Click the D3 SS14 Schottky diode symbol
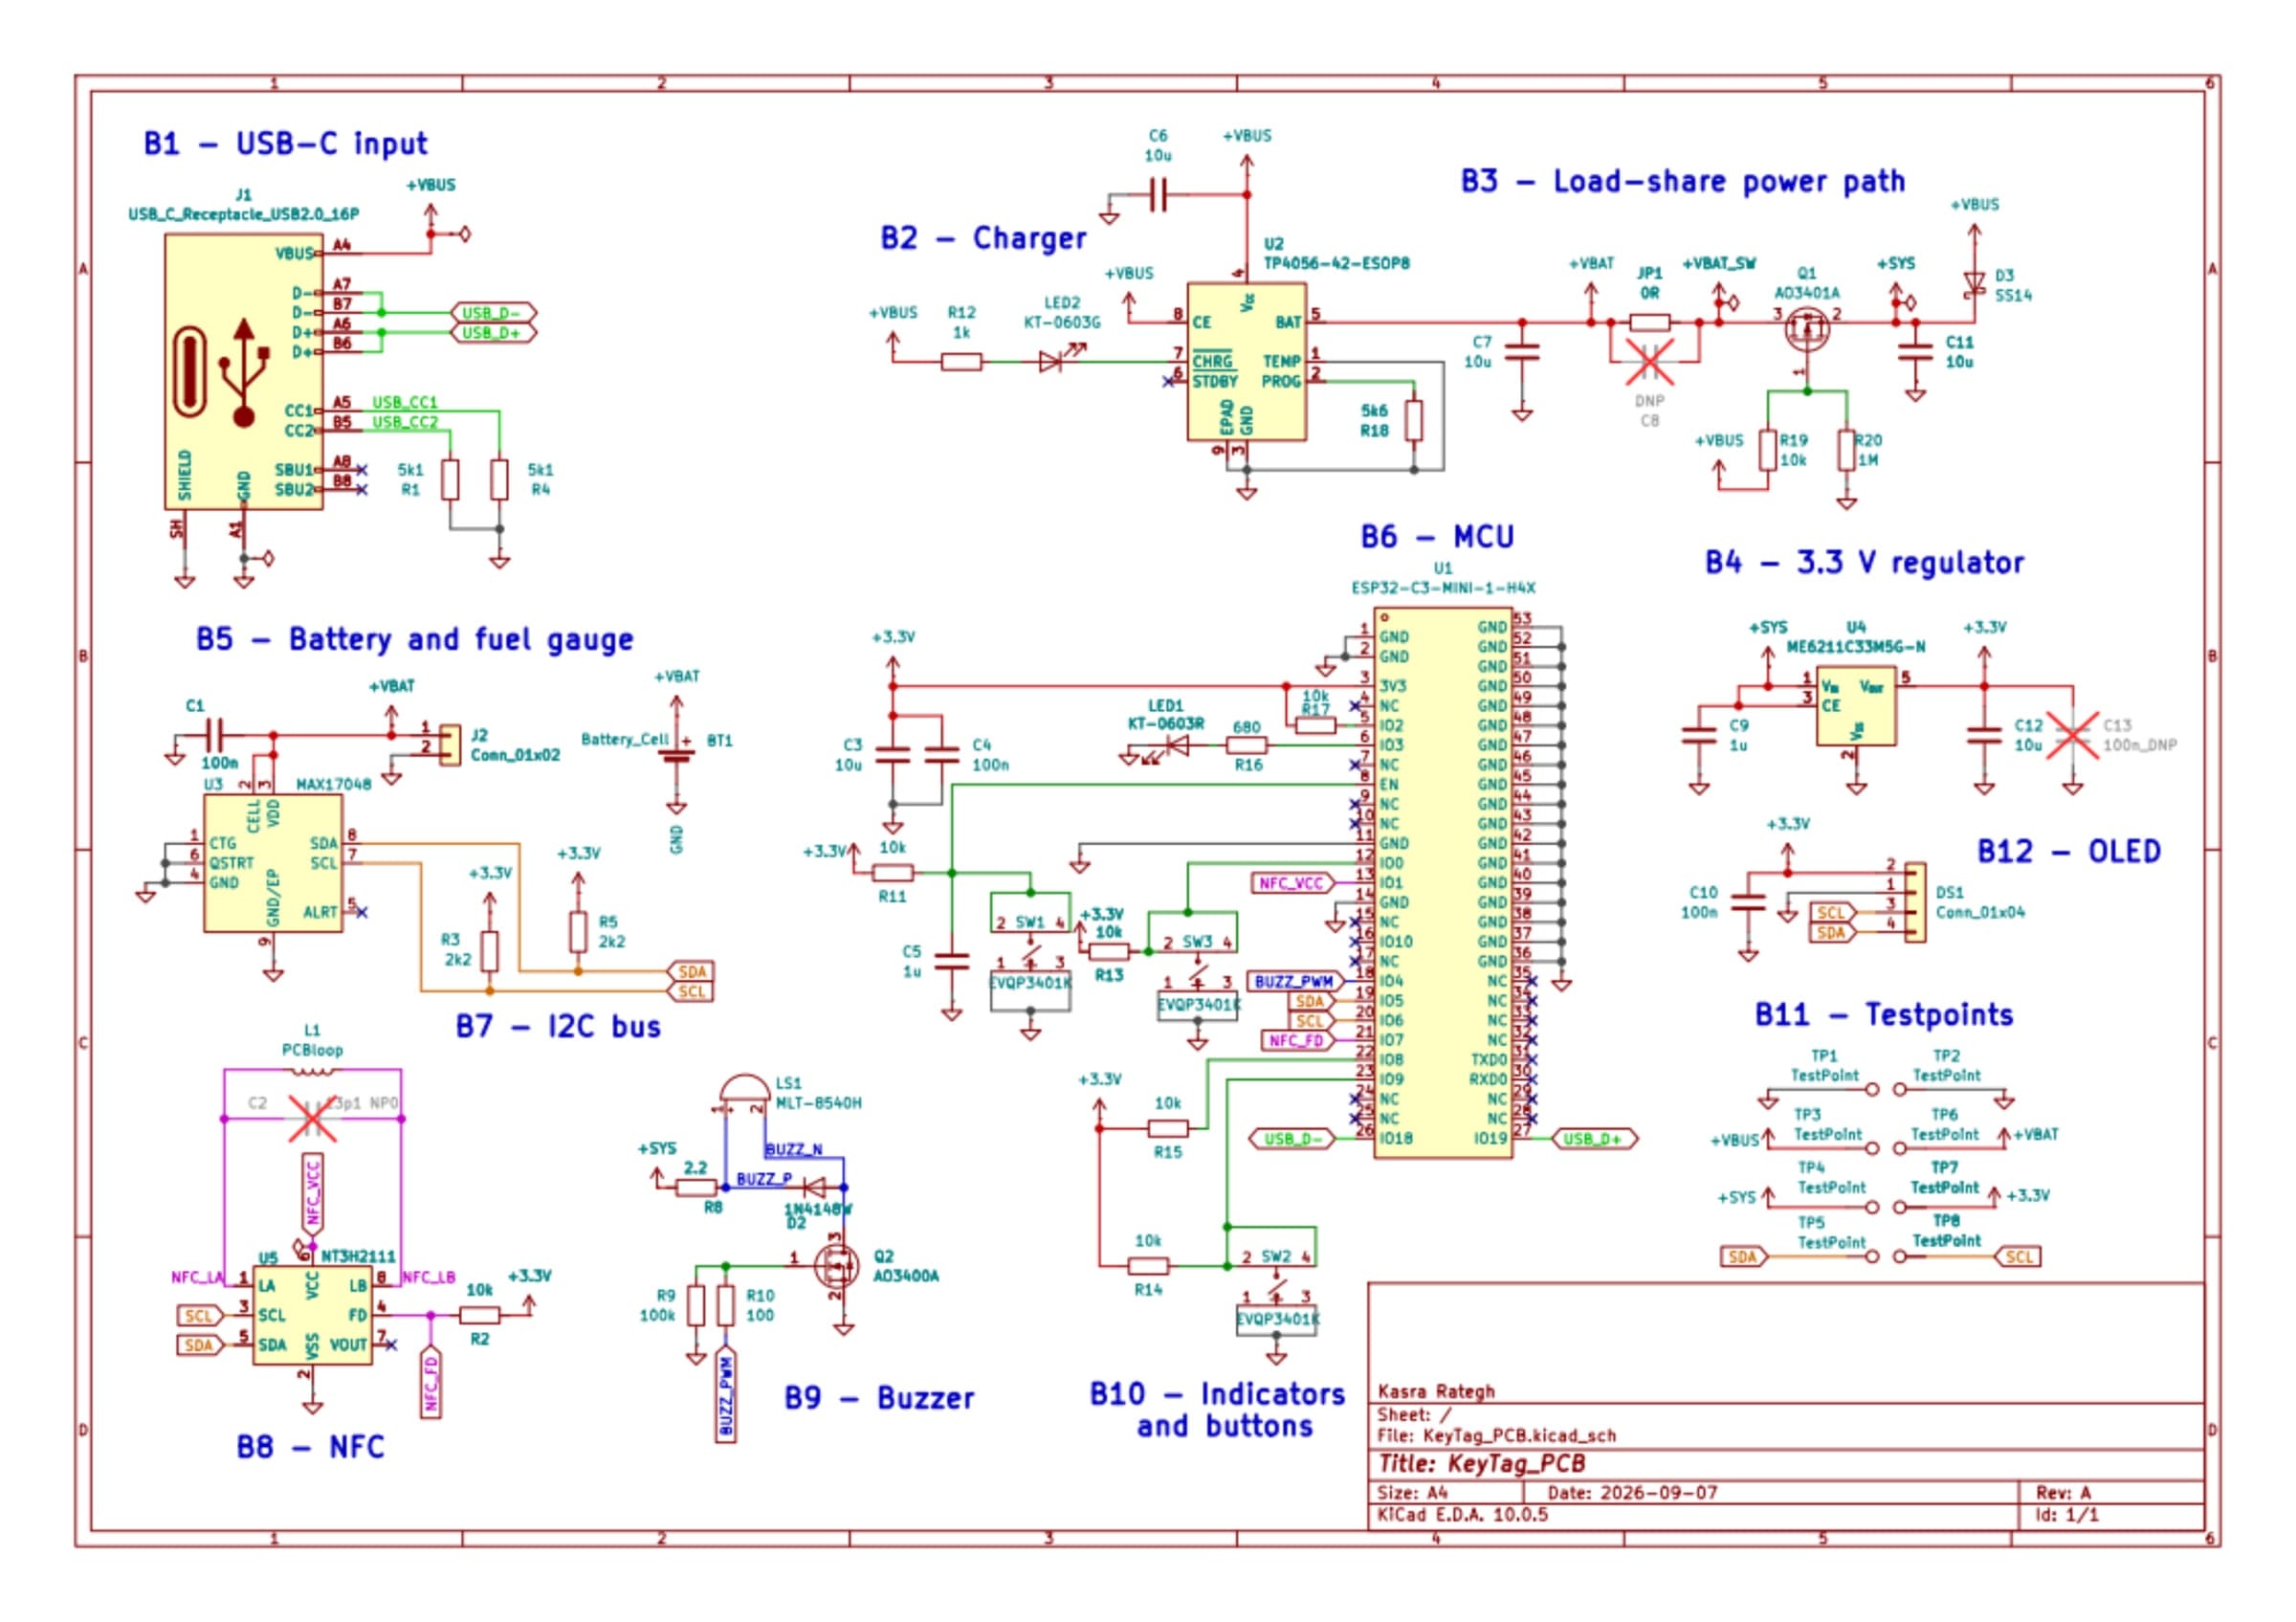 1974,283
